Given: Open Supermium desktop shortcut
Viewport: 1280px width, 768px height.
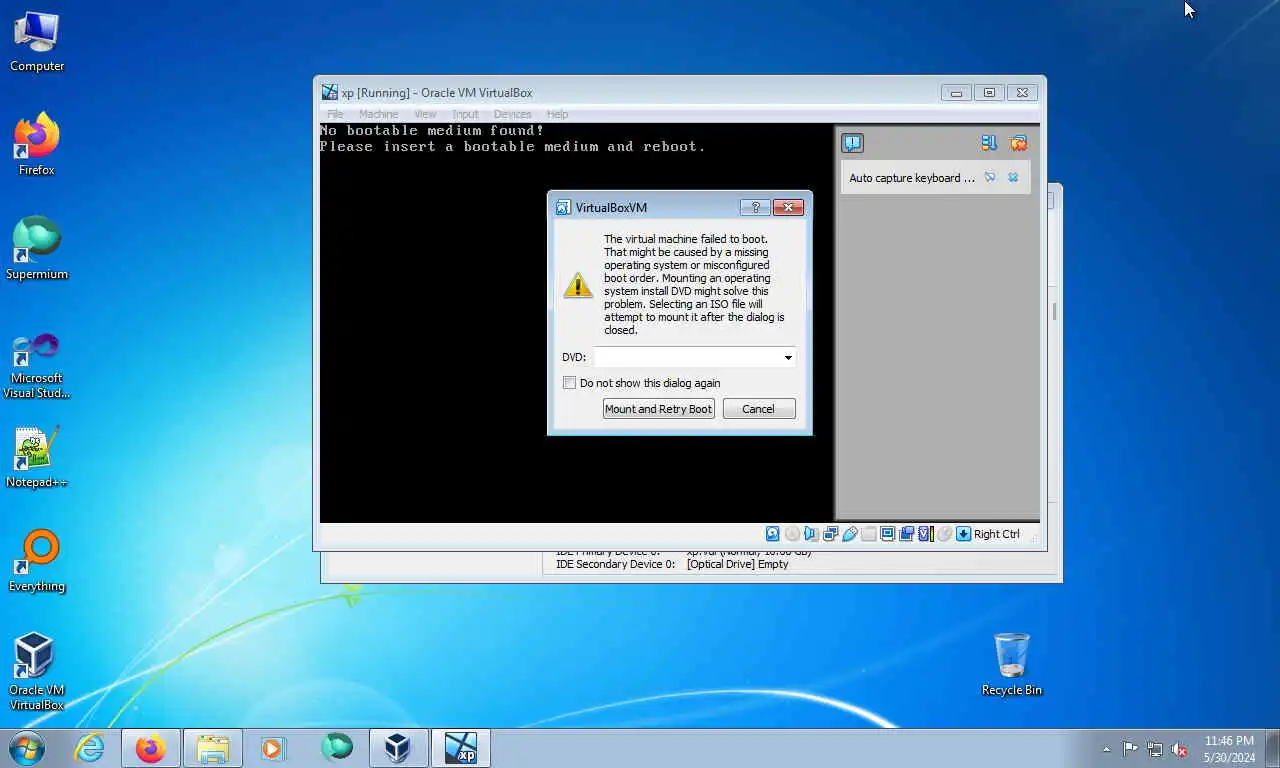Looking at the screenshot, I should 37,249.
